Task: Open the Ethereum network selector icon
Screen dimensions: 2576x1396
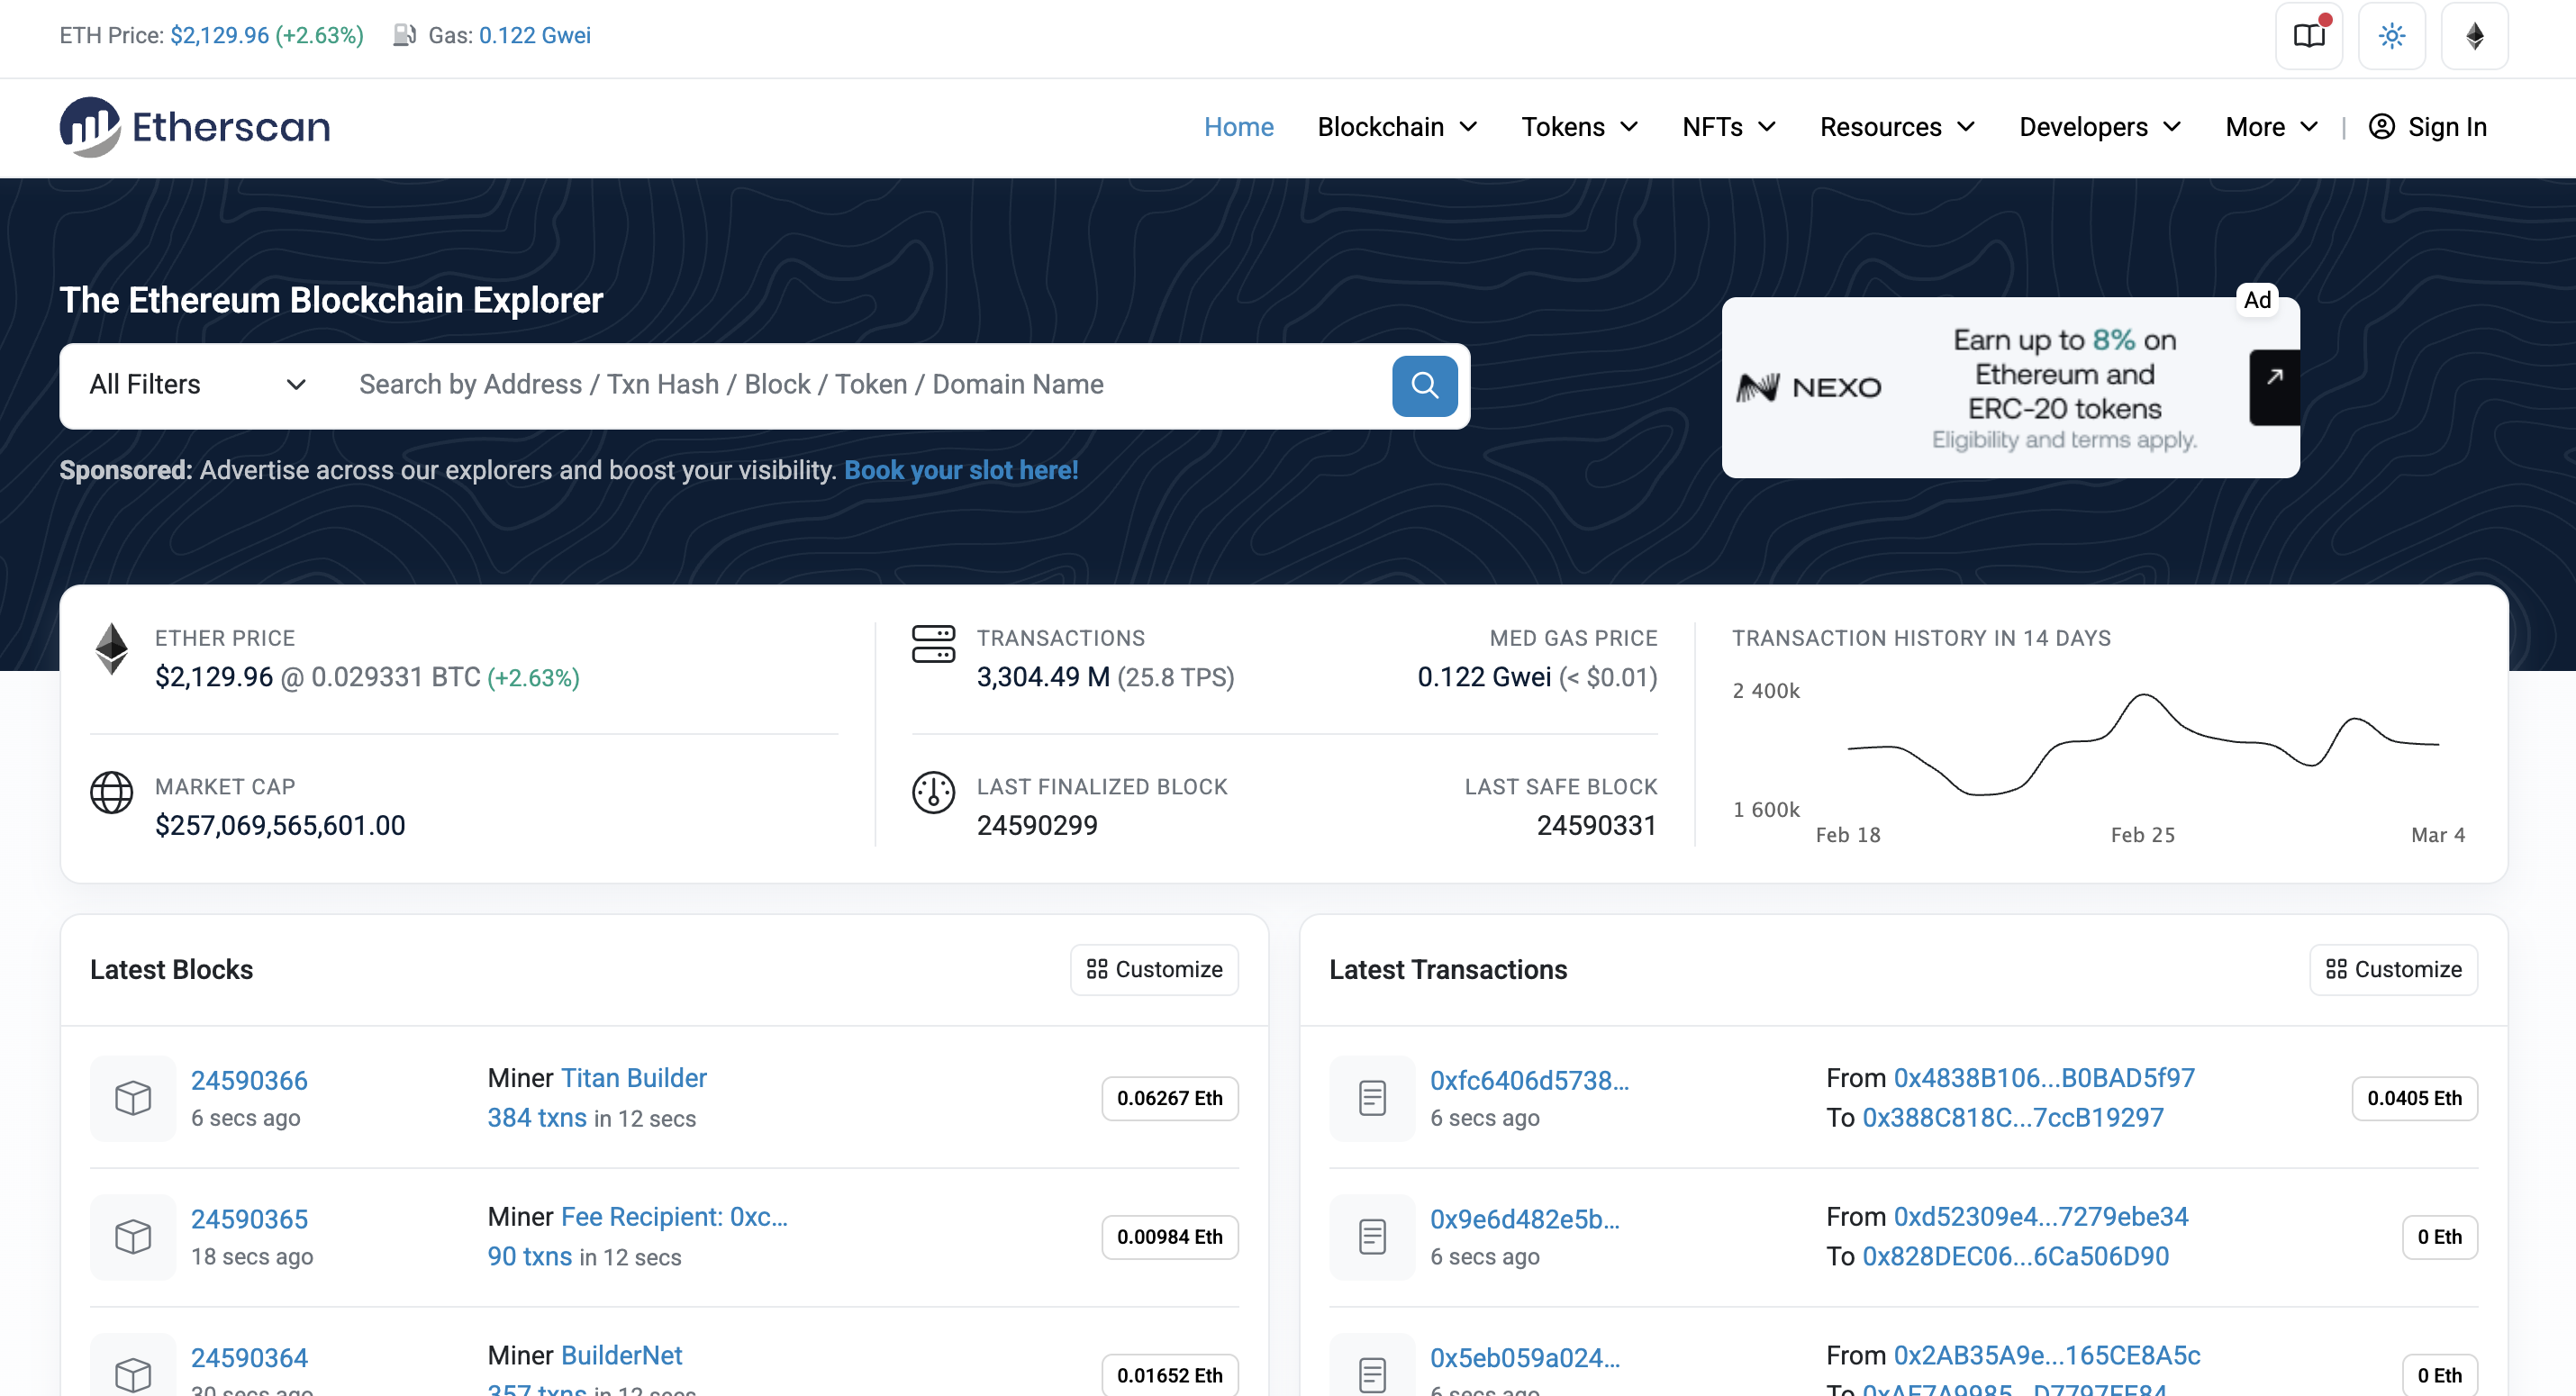Action: [2474, 36]
